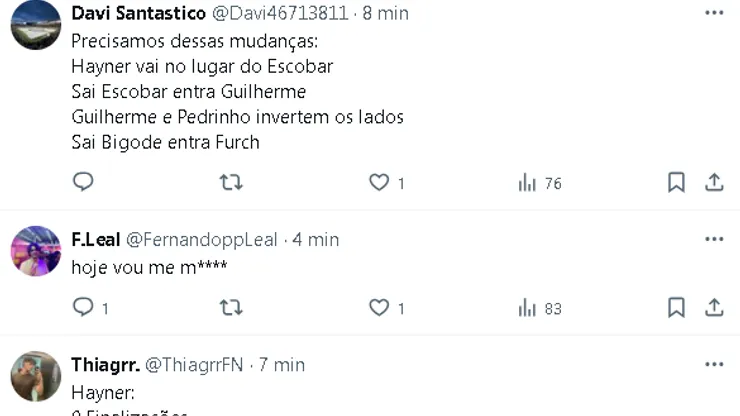Screen dimensions: 740x416
Task: Bookmark F.Leal's tweet
Action: 676,308
